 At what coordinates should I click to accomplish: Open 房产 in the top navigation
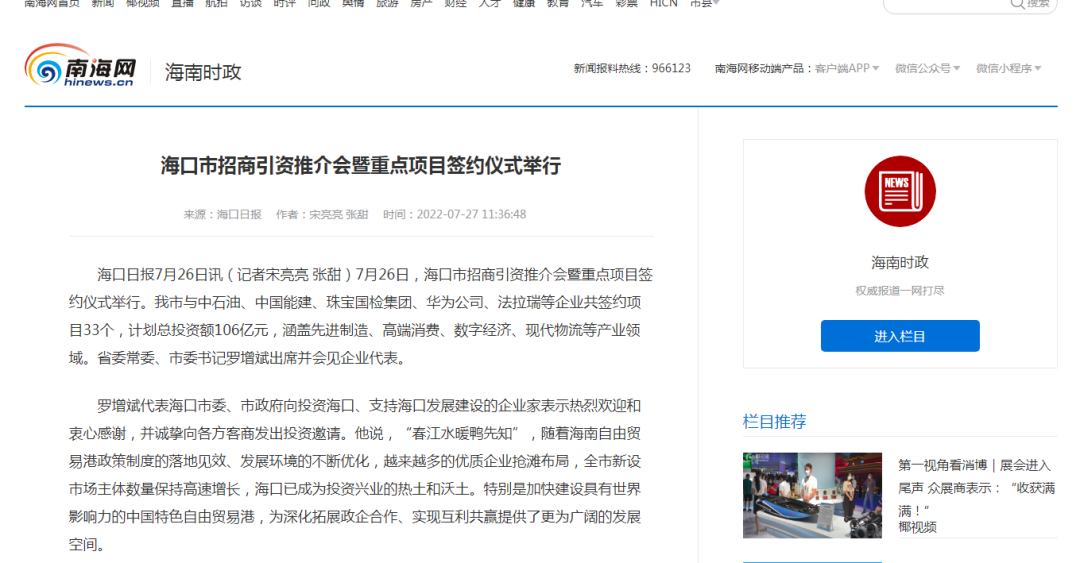[x=421, y=4]
